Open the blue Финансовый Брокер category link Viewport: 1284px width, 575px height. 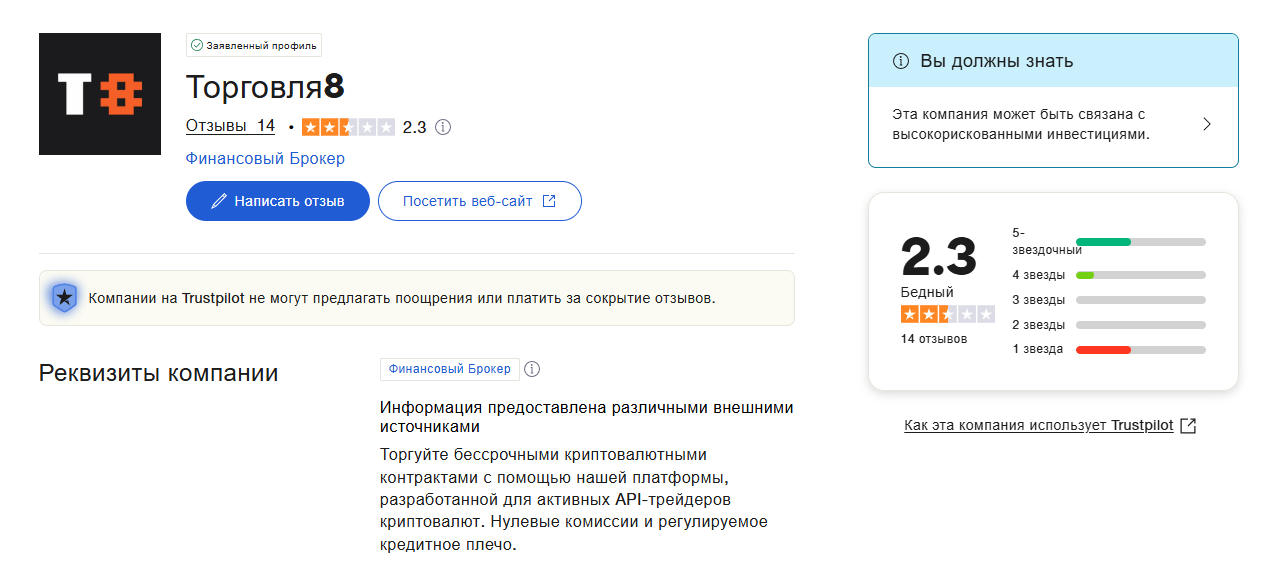tap(265, 159)
